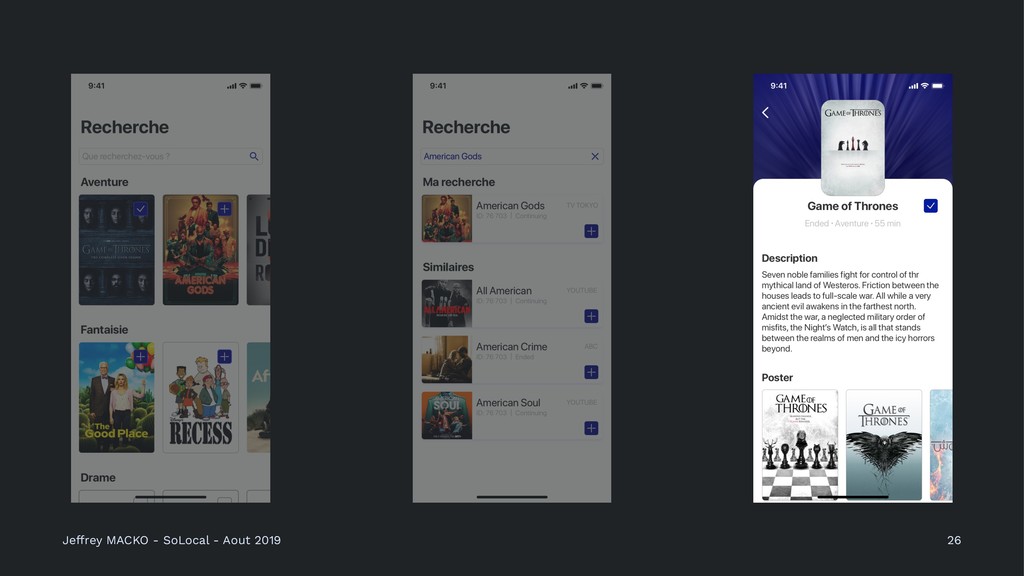Click the Recherche title above American Gods search
Image resolution: width=1024 pixels, height=576 pixels.
(466, 127)
